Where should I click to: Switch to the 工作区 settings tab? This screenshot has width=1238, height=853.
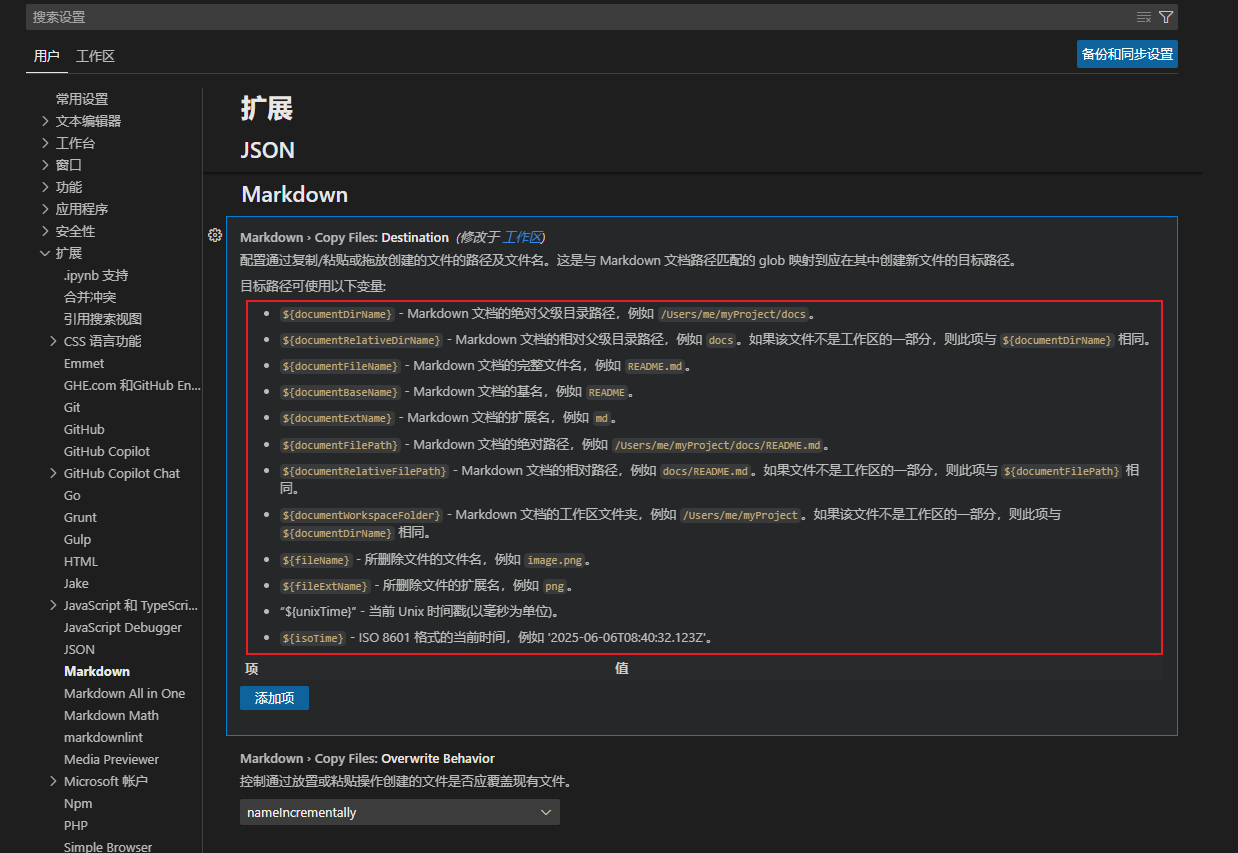coord(94,56)
